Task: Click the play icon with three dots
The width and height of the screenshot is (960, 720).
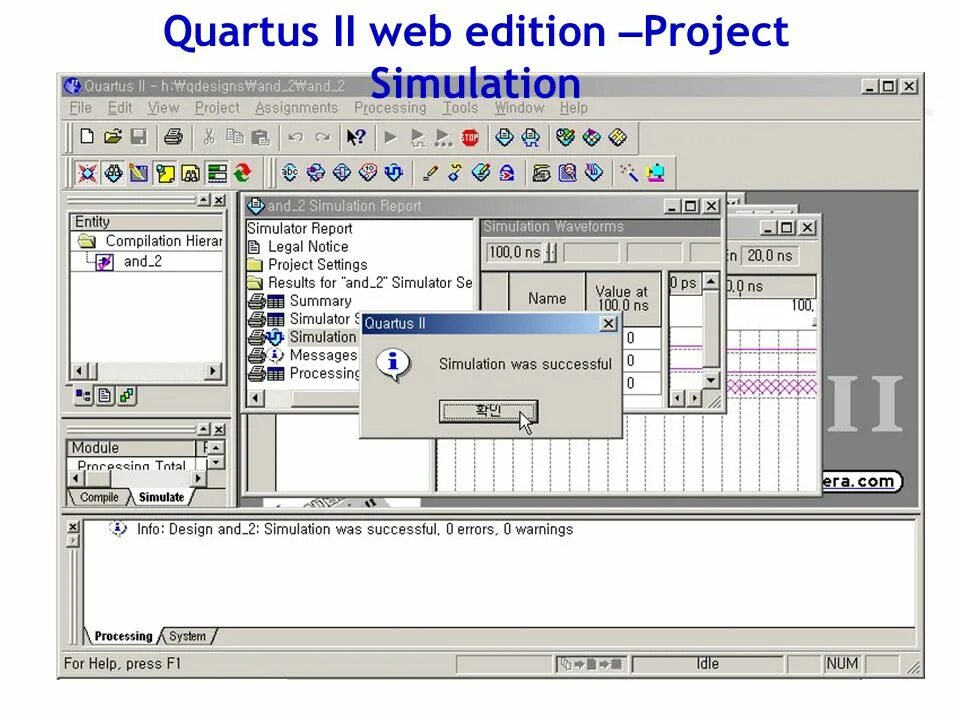Action: (x=443, y=138)
